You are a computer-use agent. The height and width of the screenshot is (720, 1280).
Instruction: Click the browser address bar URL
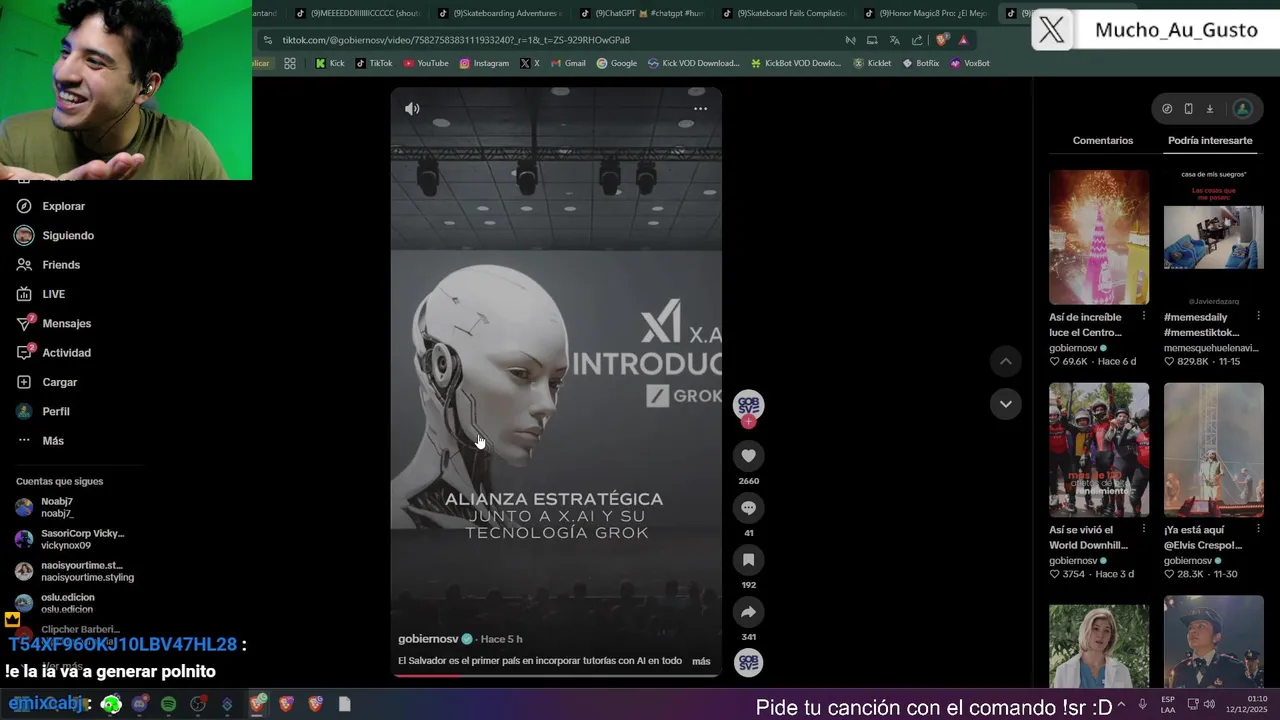tap(456, 40)
